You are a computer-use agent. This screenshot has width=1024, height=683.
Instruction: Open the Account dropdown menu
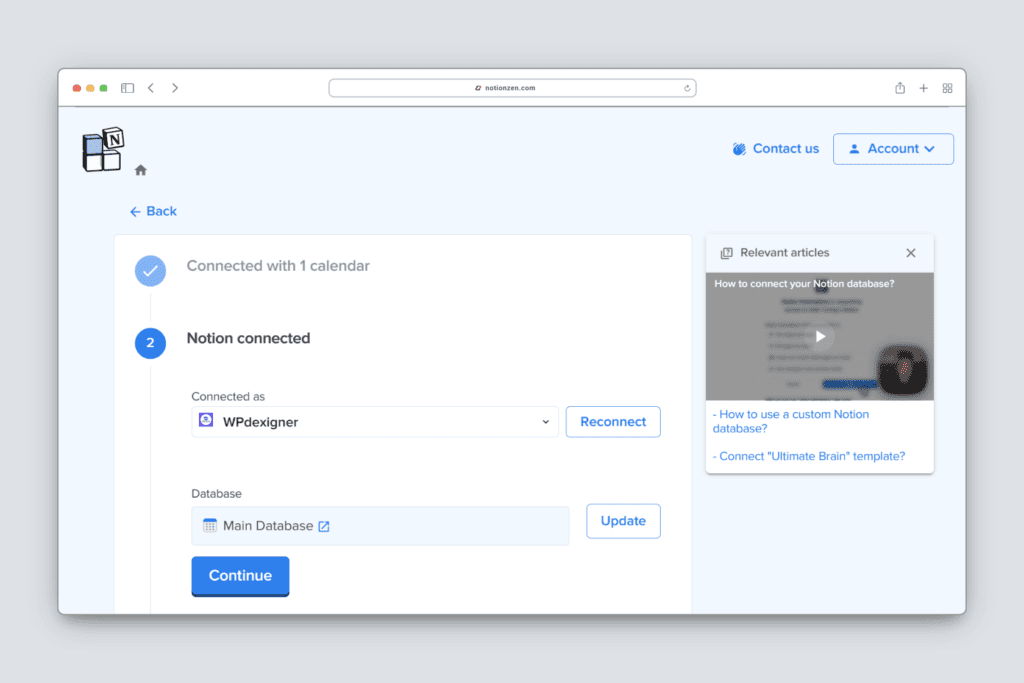(892, 149)
